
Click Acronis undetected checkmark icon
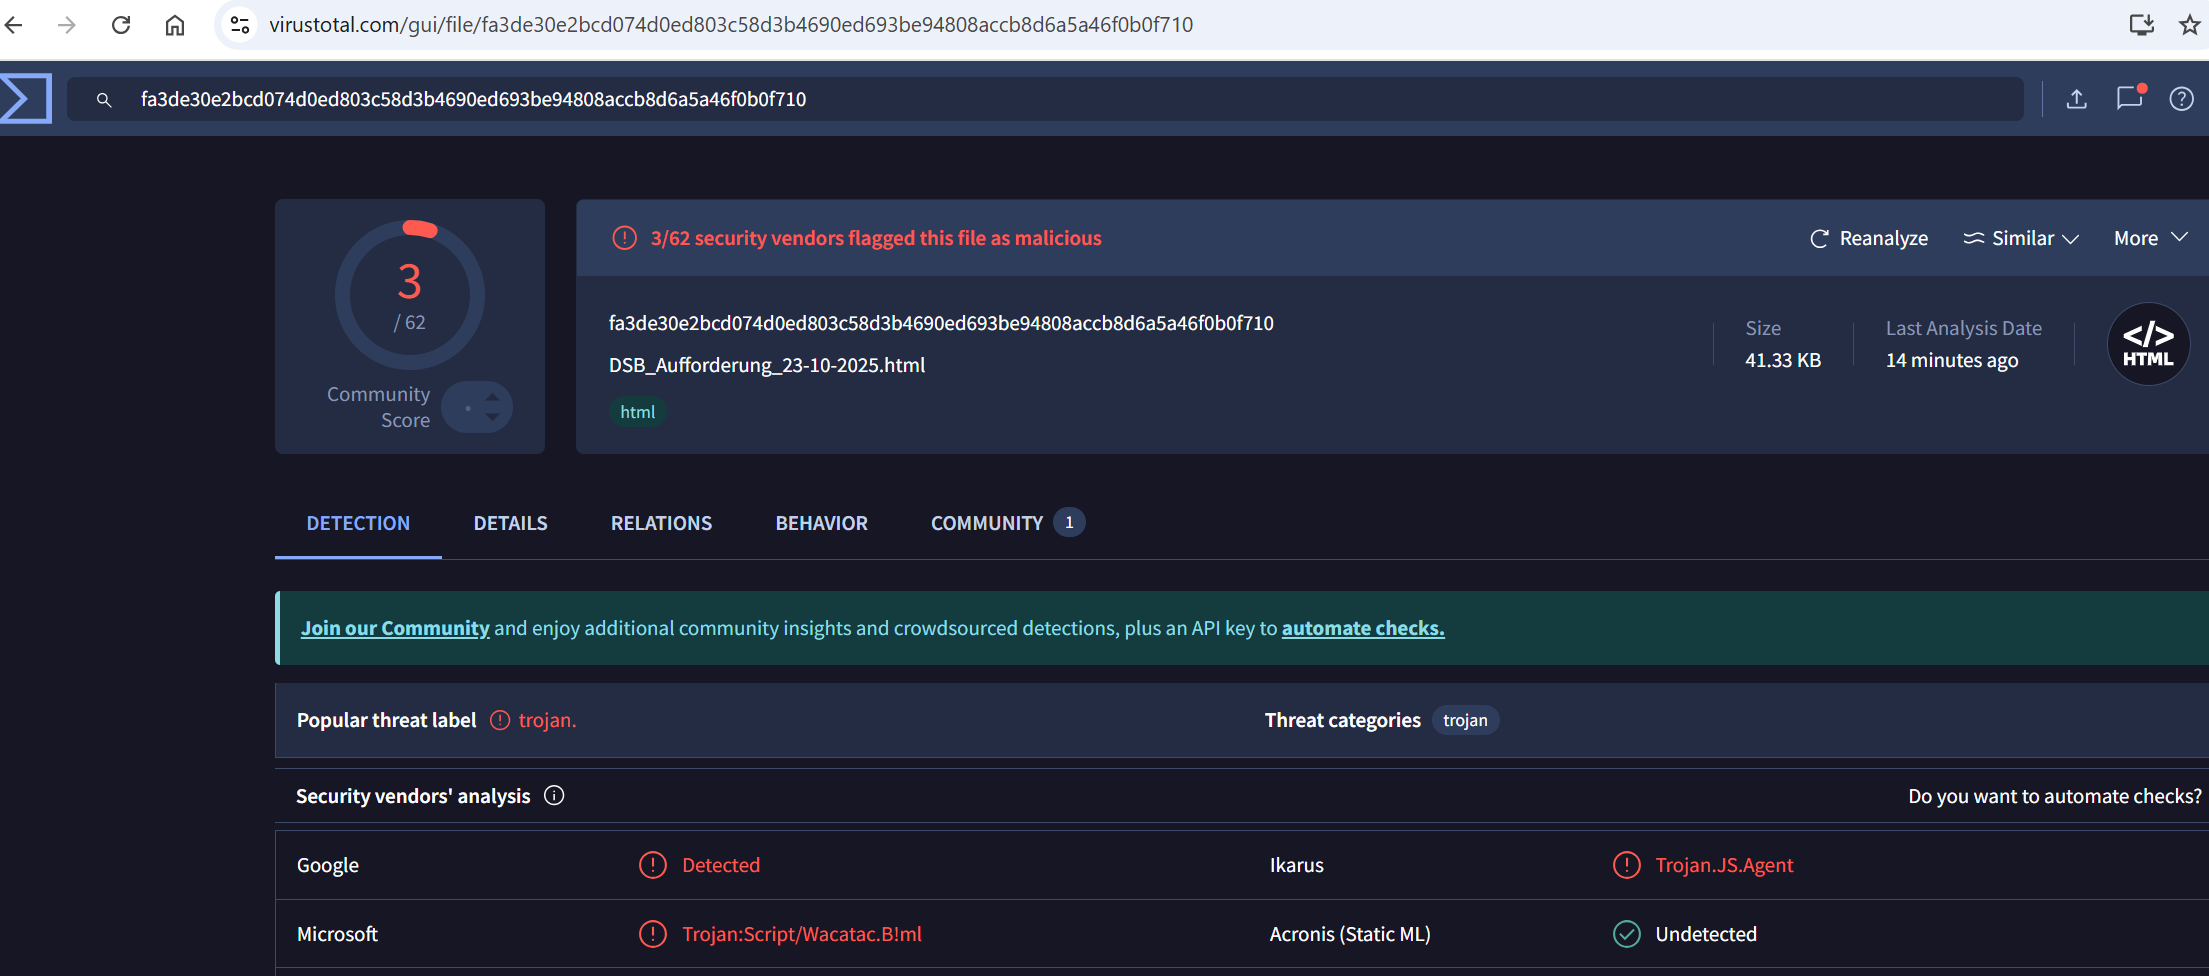tap(1627, 934)
